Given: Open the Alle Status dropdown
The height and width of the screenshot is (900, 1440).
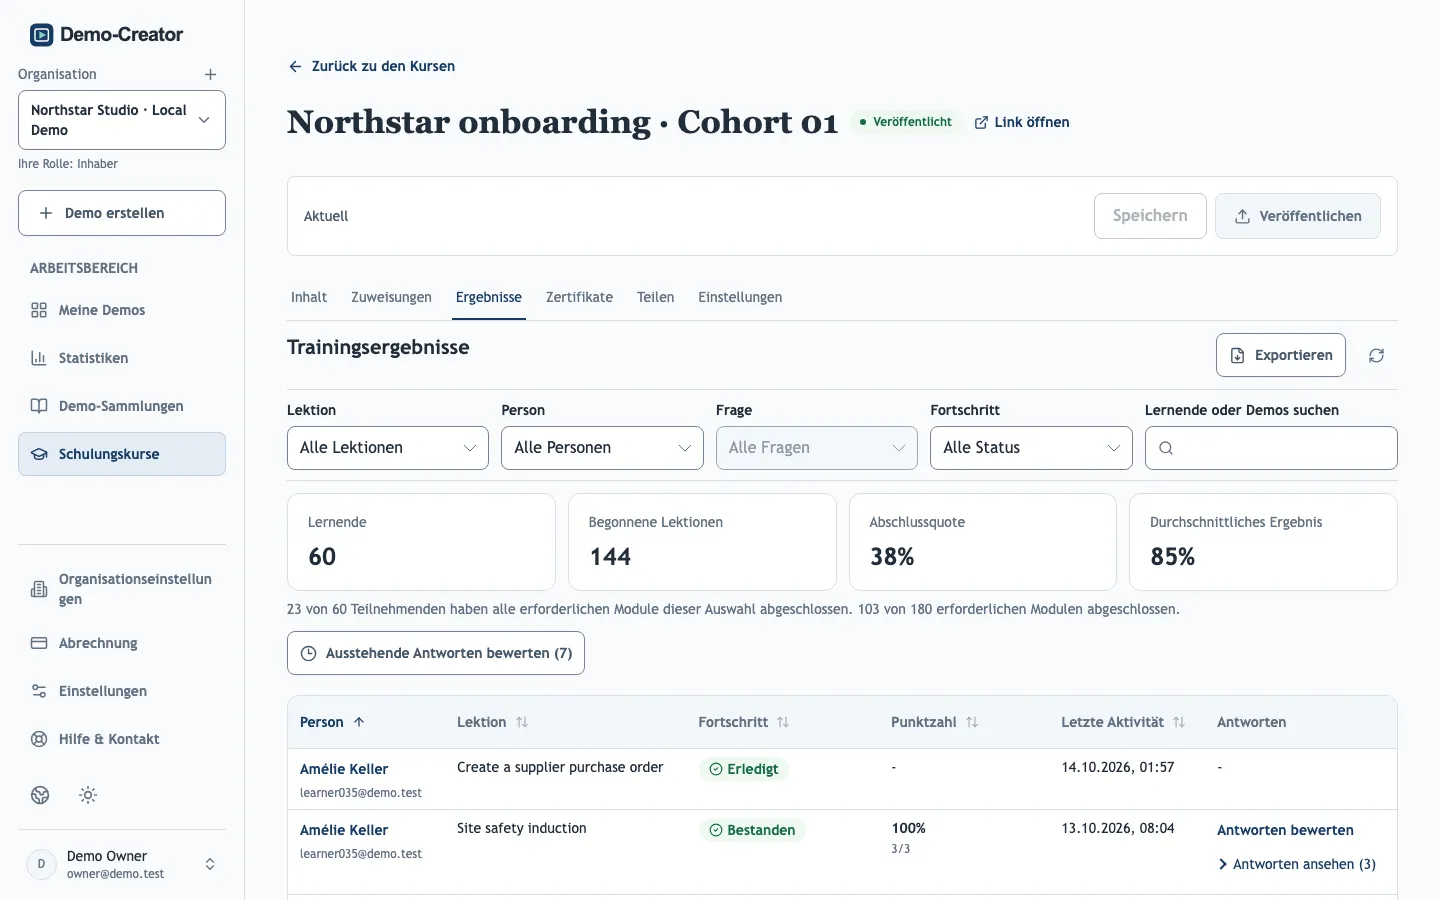Looking at the screenshot, I should pos(1031,448).
